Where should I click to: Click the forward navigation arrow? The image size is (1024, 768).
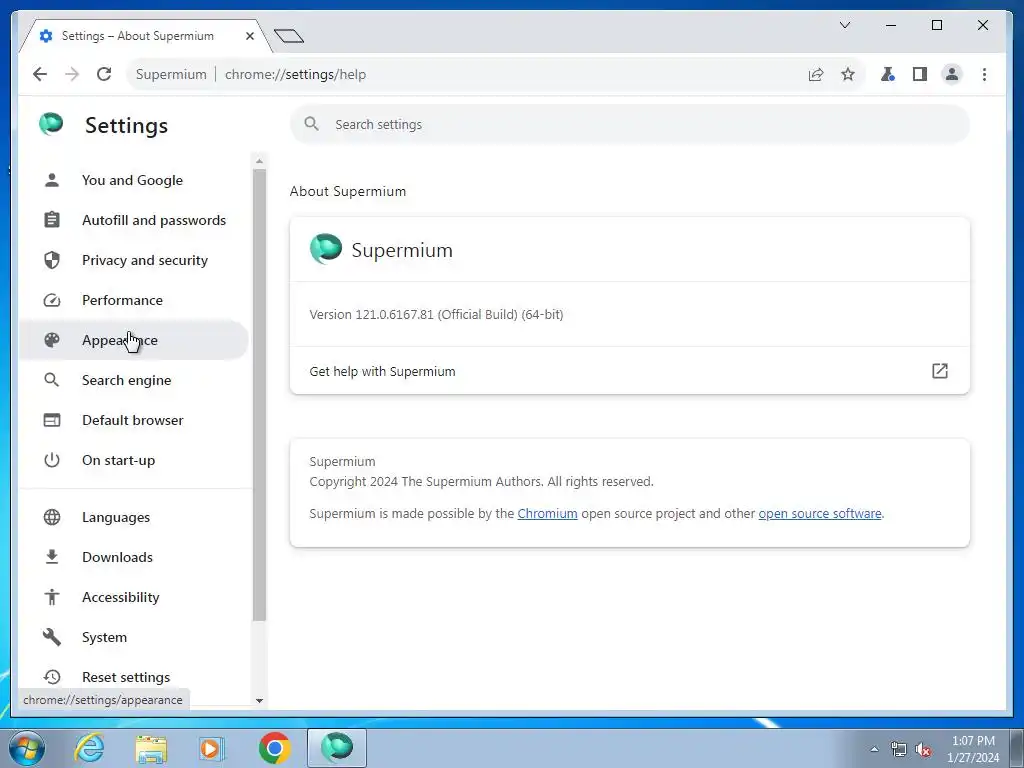tap(72, 74)
